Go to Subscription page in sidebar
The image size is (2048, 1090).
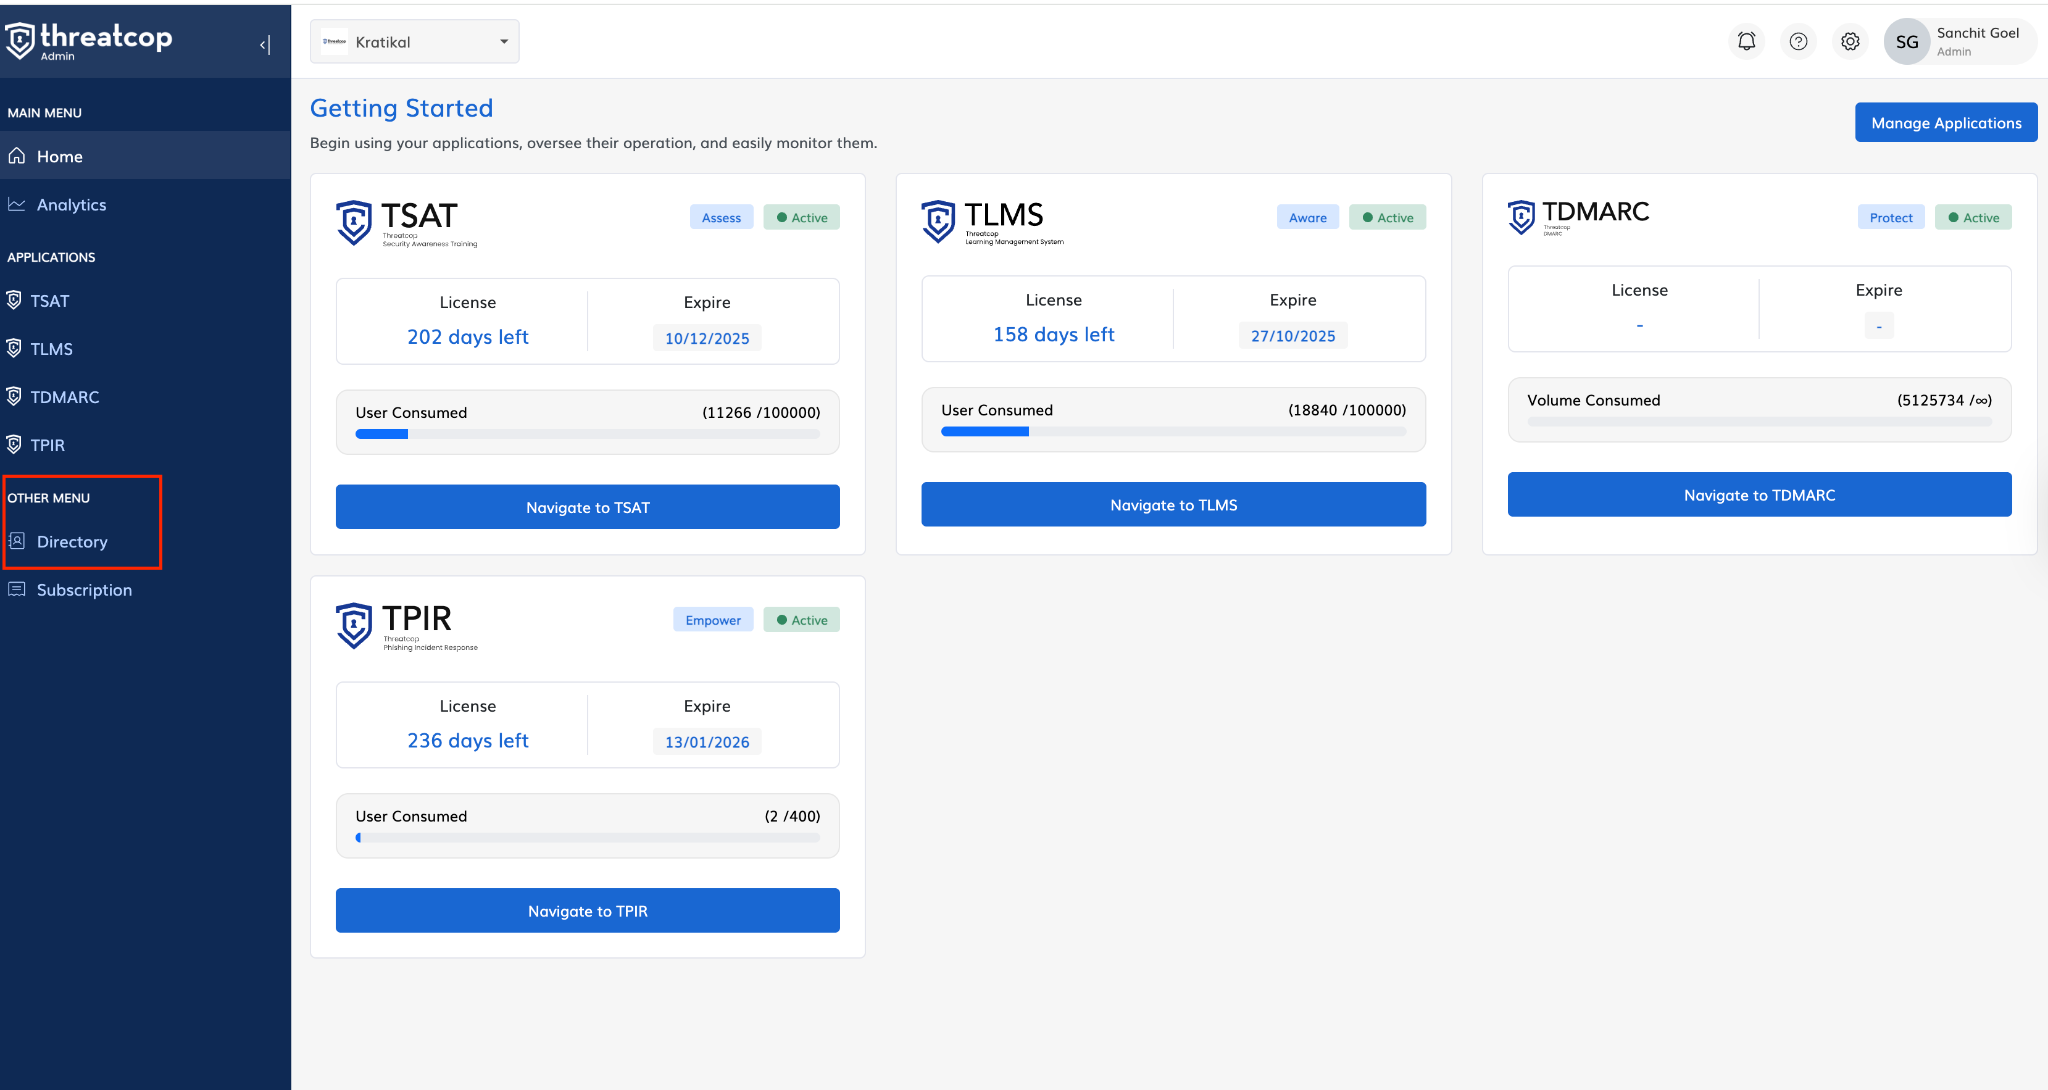coord(84,590)
